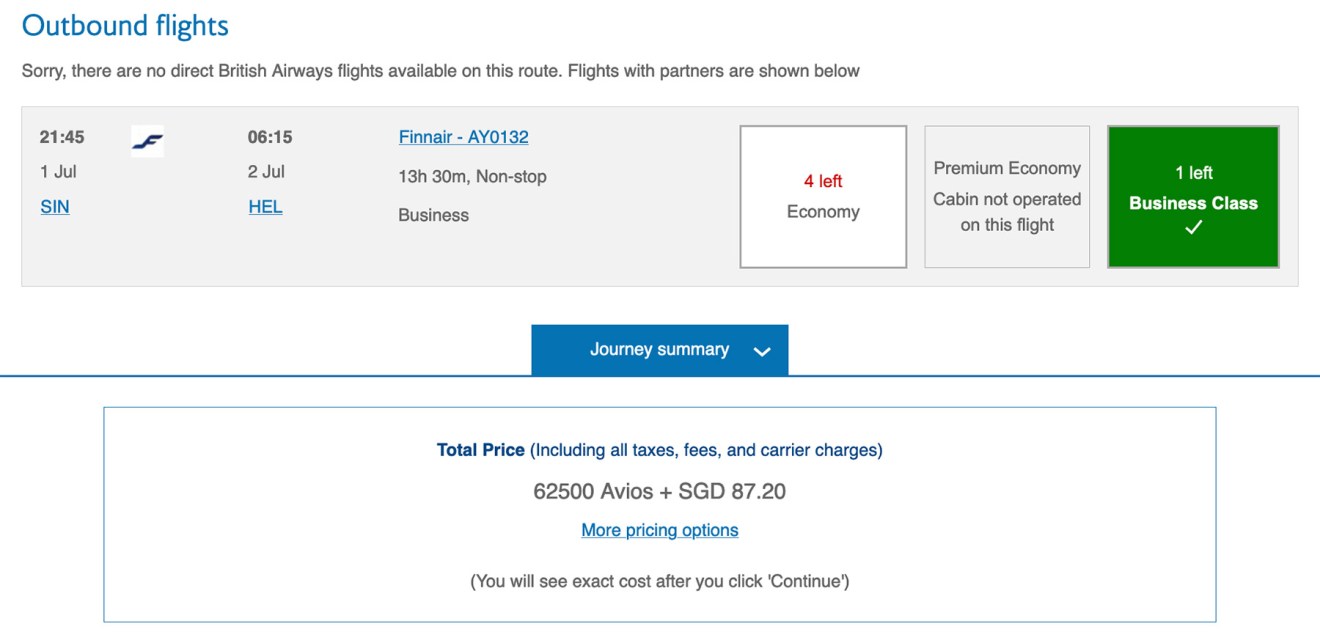Open the Journey summary panel
This screenshot has height=632, width=1320.
(x=660, y=349)
